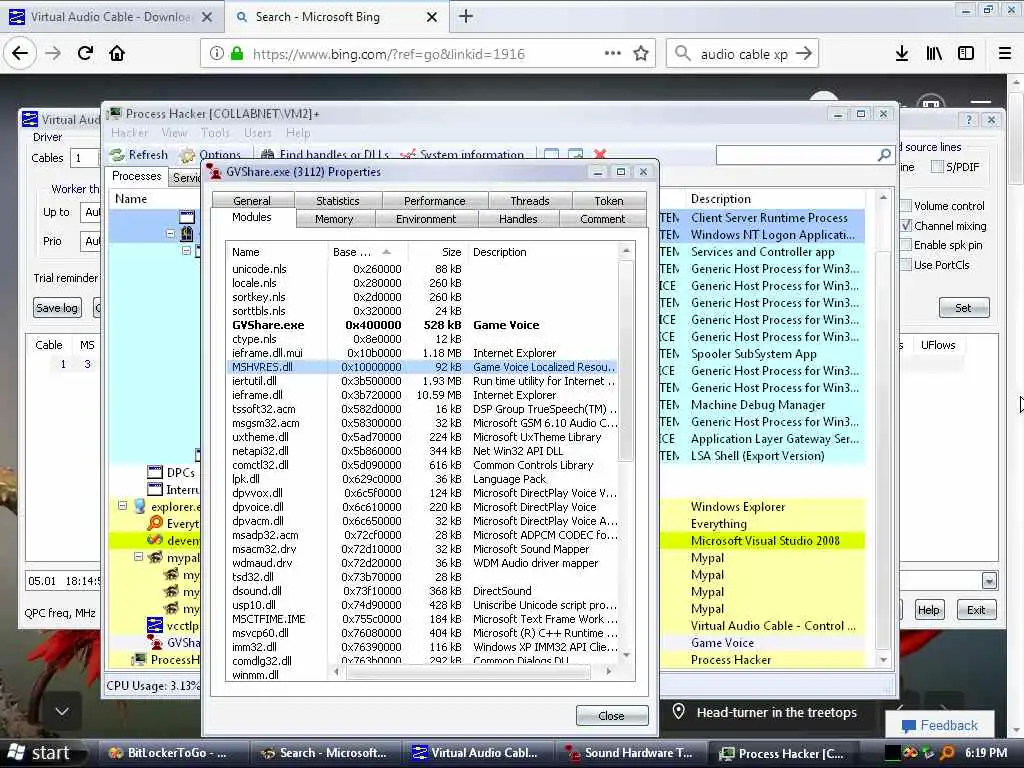
Task: Switch to the Memory tab
Action: click(334, 219)
